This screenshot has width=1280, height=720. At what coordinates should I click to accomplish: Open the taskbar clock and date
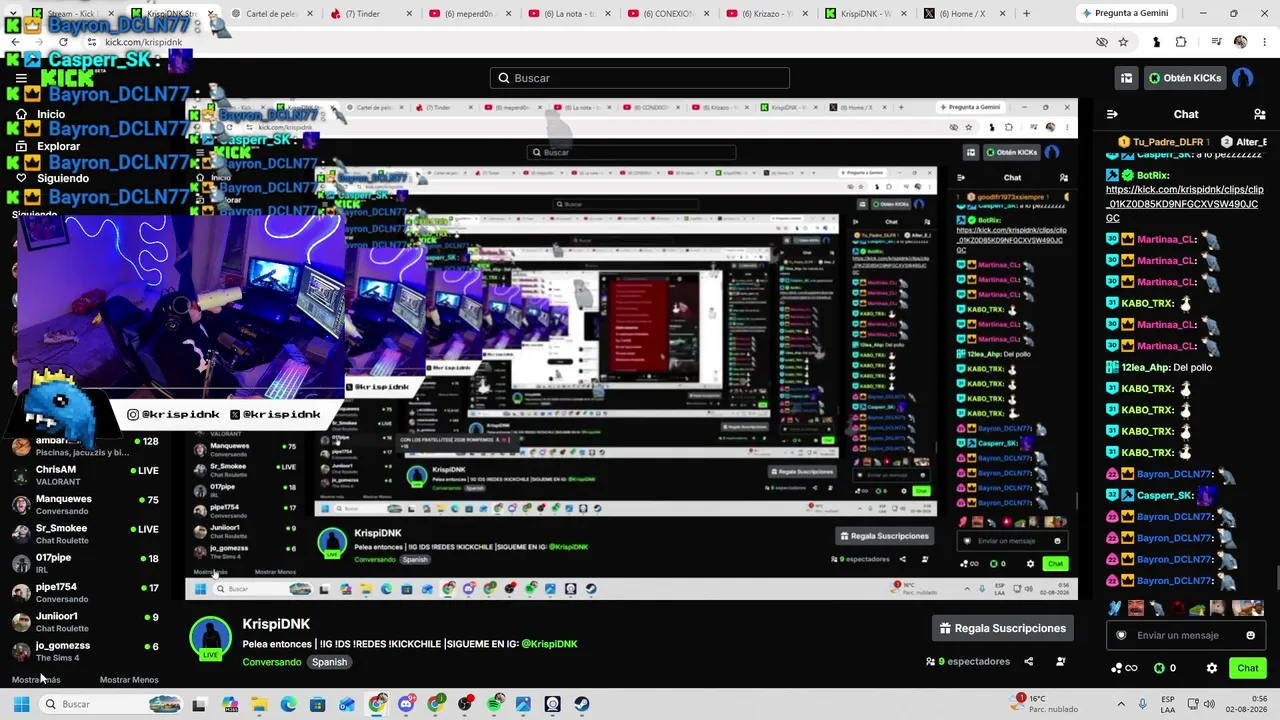[1246, 704]
